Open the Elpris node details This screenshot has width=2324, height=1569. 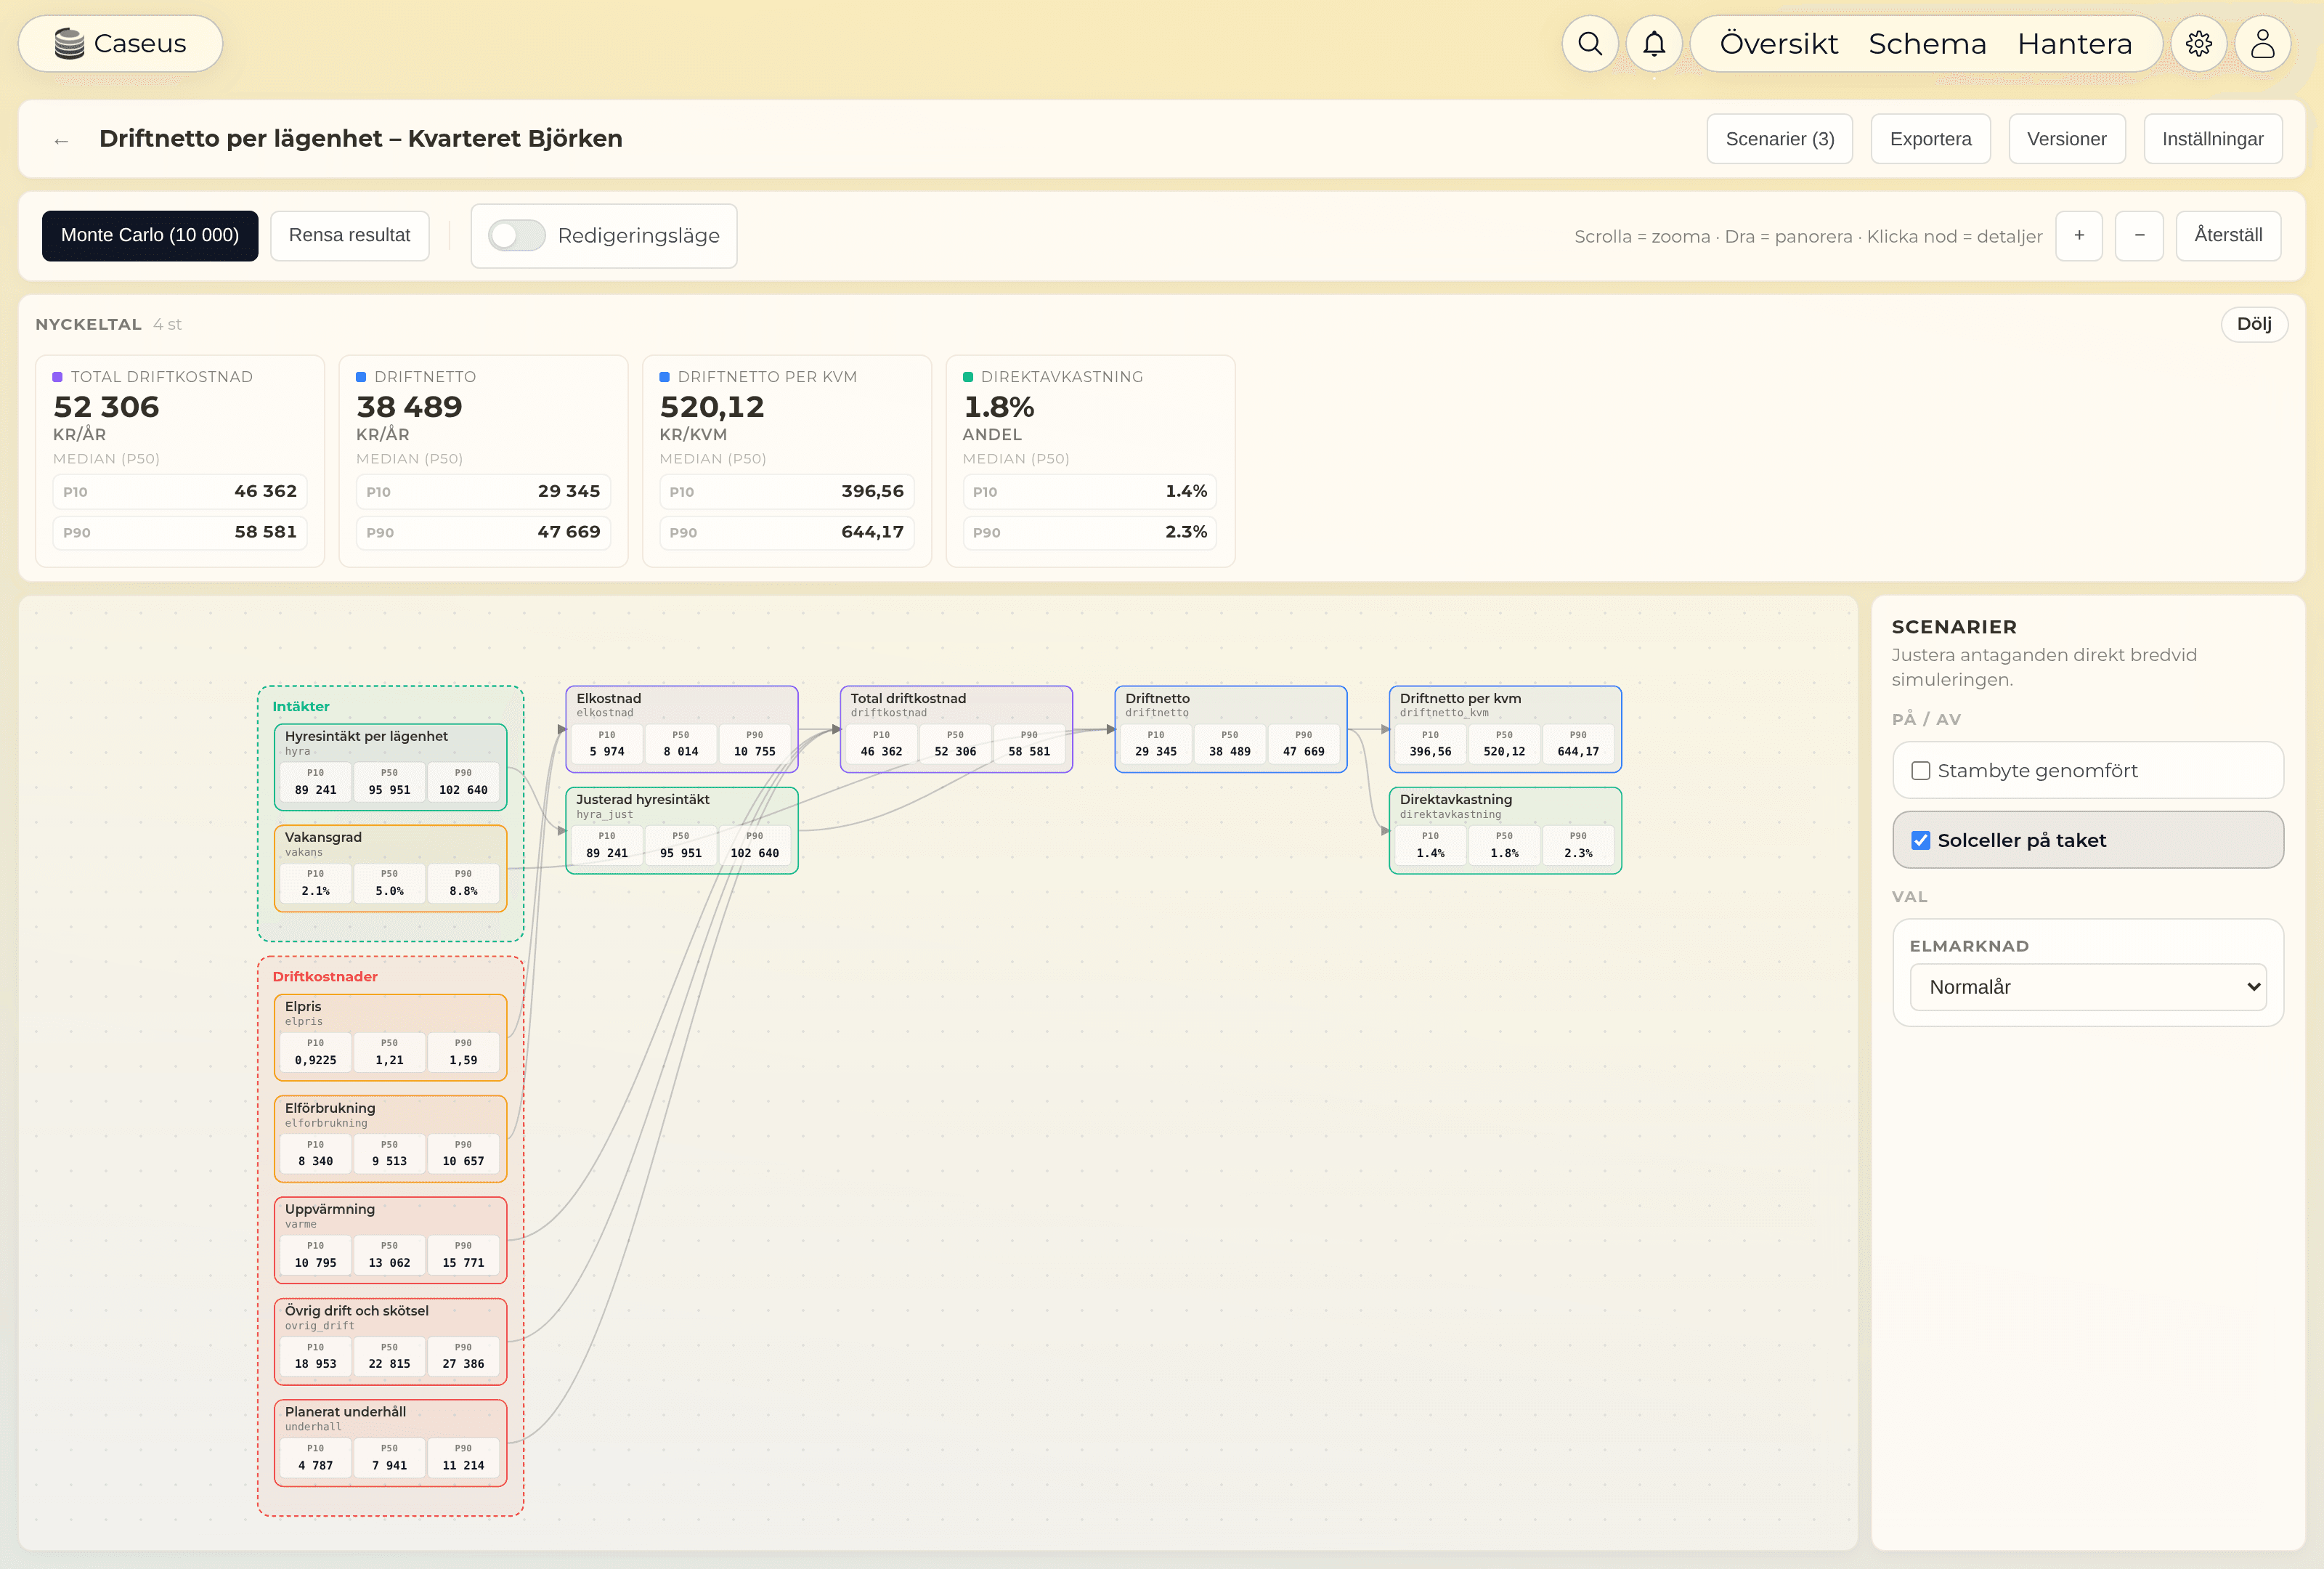[x=390, y=1037]
